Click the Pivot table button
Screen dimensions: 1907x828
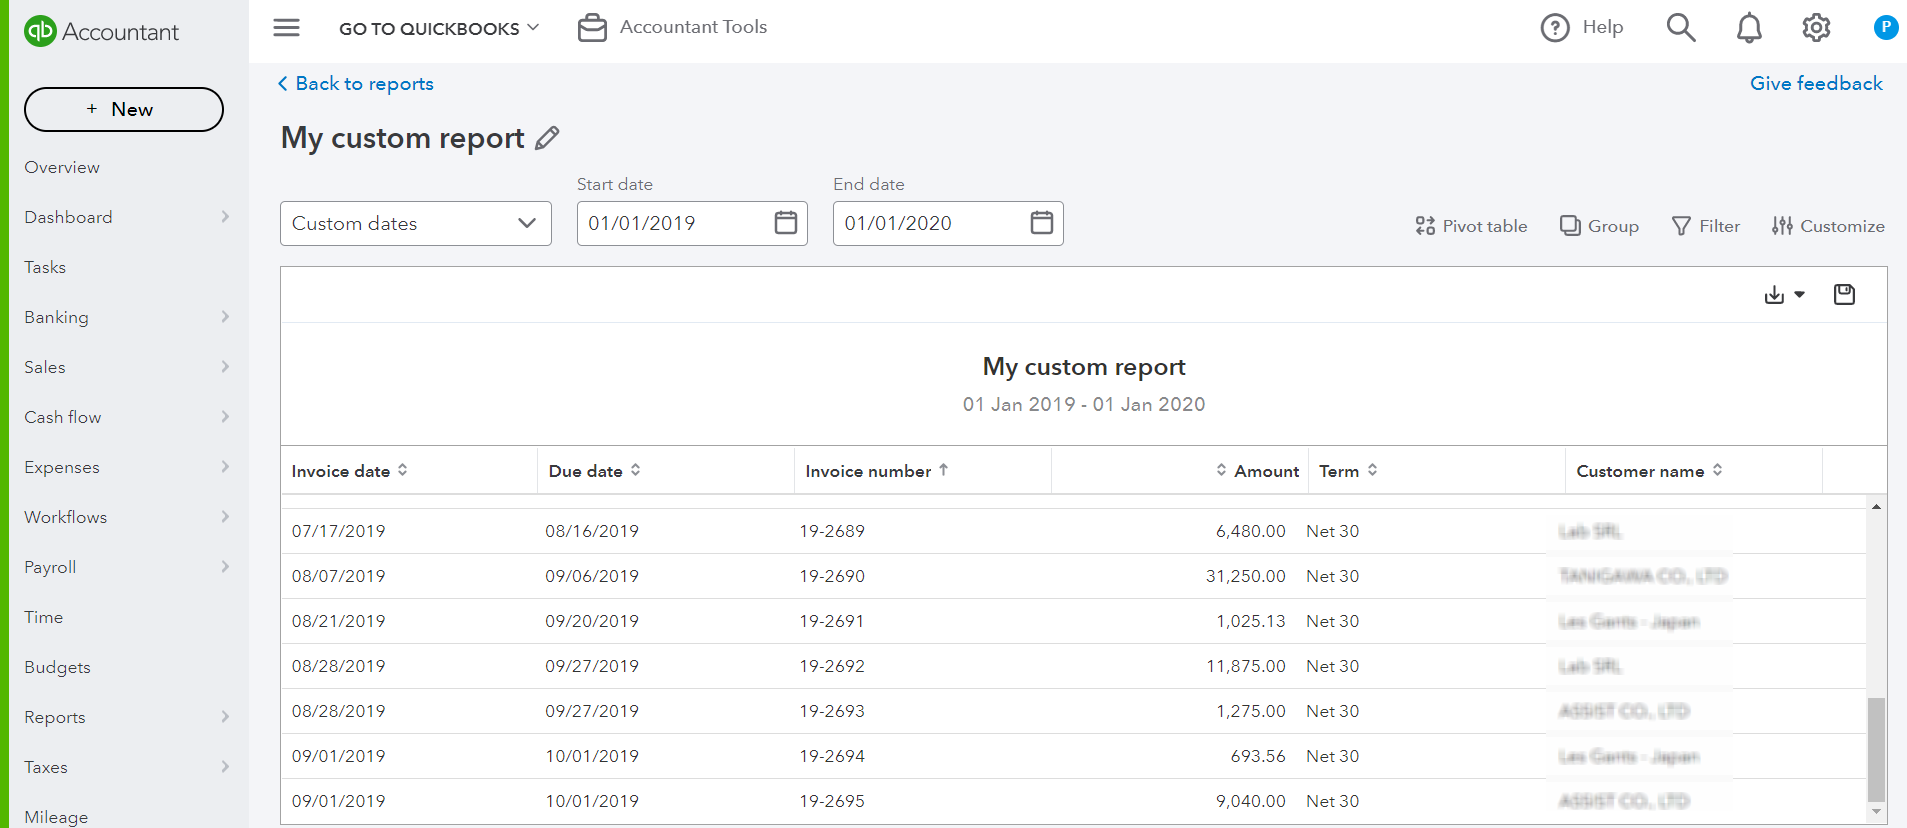pos(1471,226)
